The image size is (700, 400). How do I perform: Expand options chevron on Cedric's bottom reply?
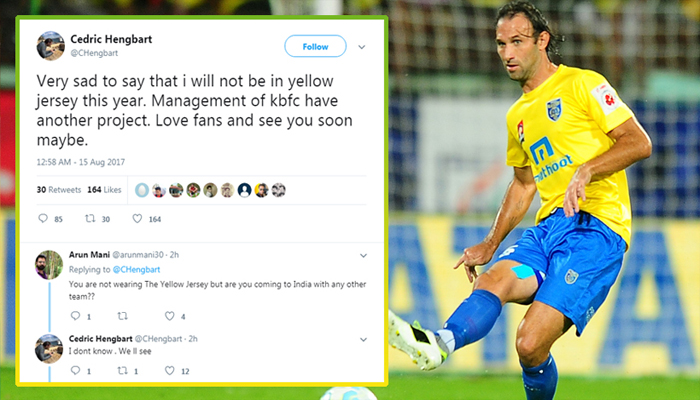[363, 340]
